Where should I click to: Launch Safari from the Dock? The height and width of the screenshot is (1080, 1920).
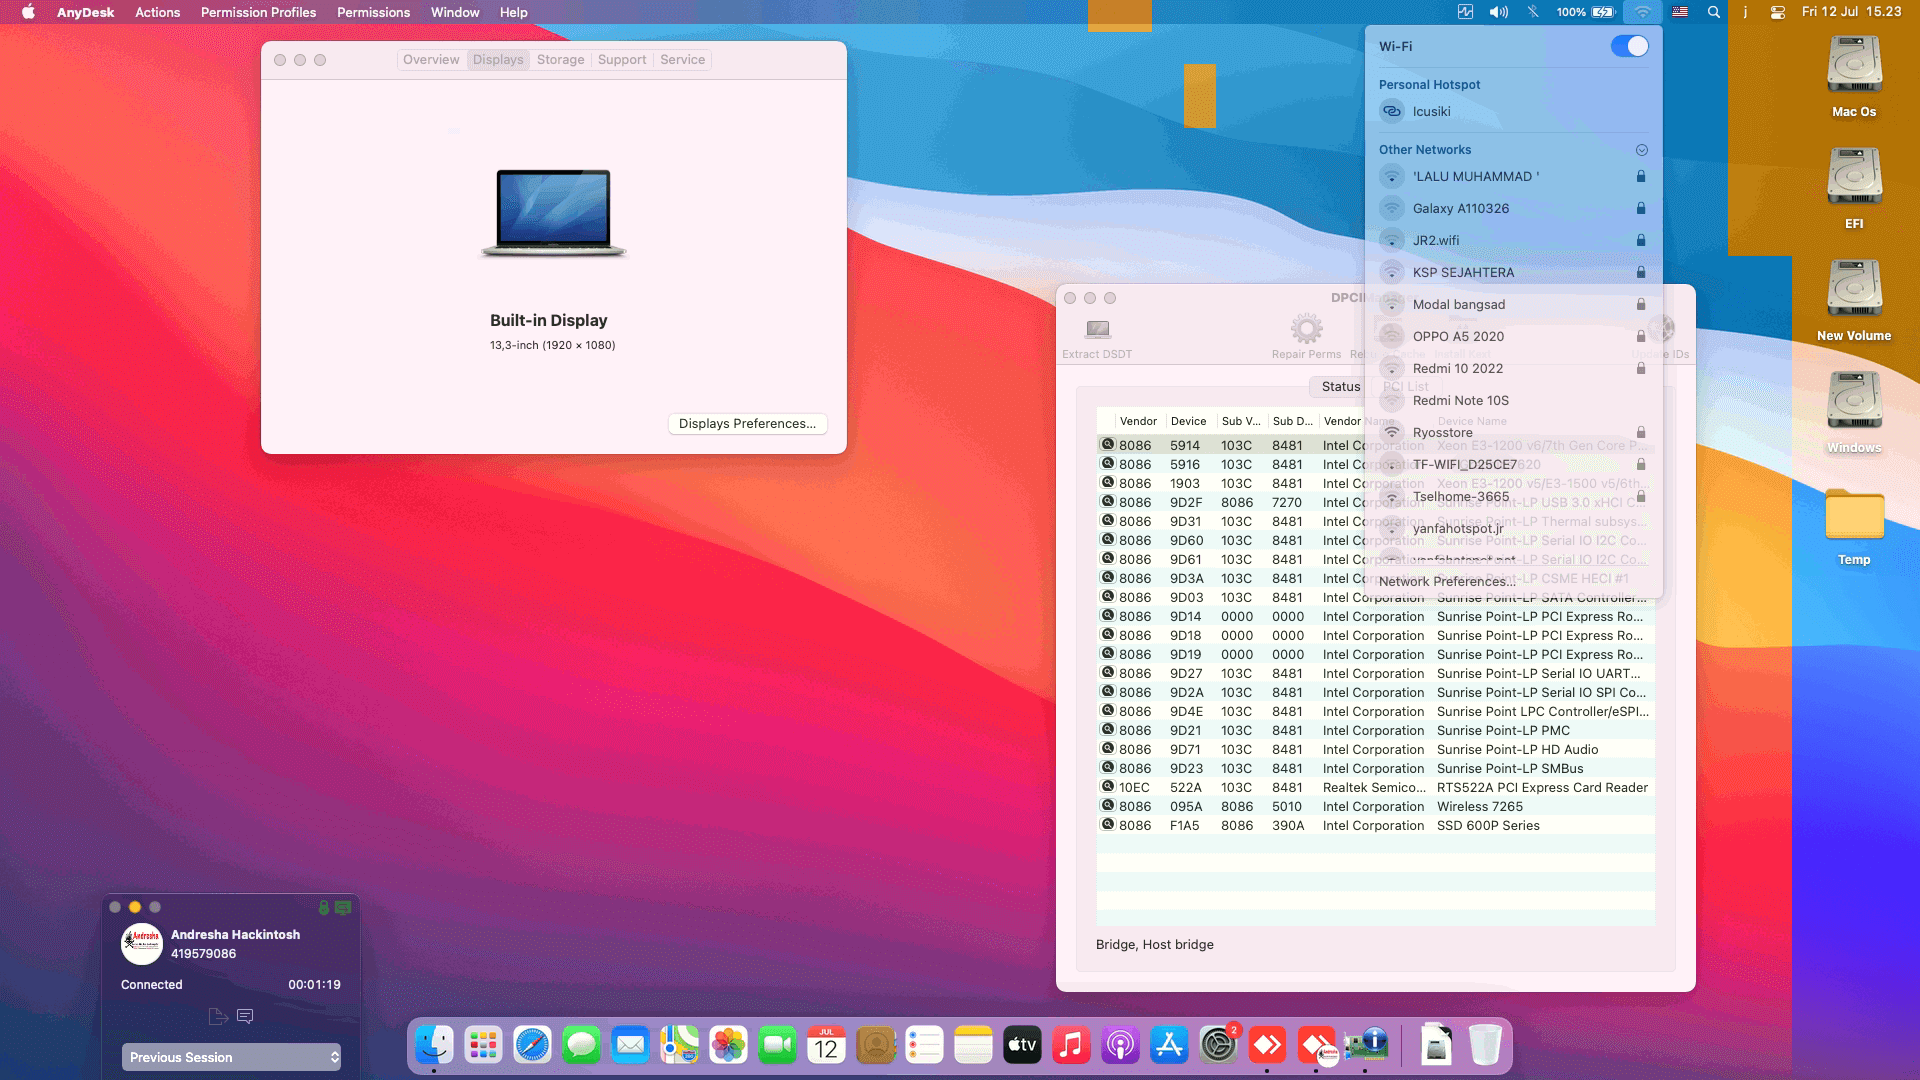click(x=532, y=1045)
